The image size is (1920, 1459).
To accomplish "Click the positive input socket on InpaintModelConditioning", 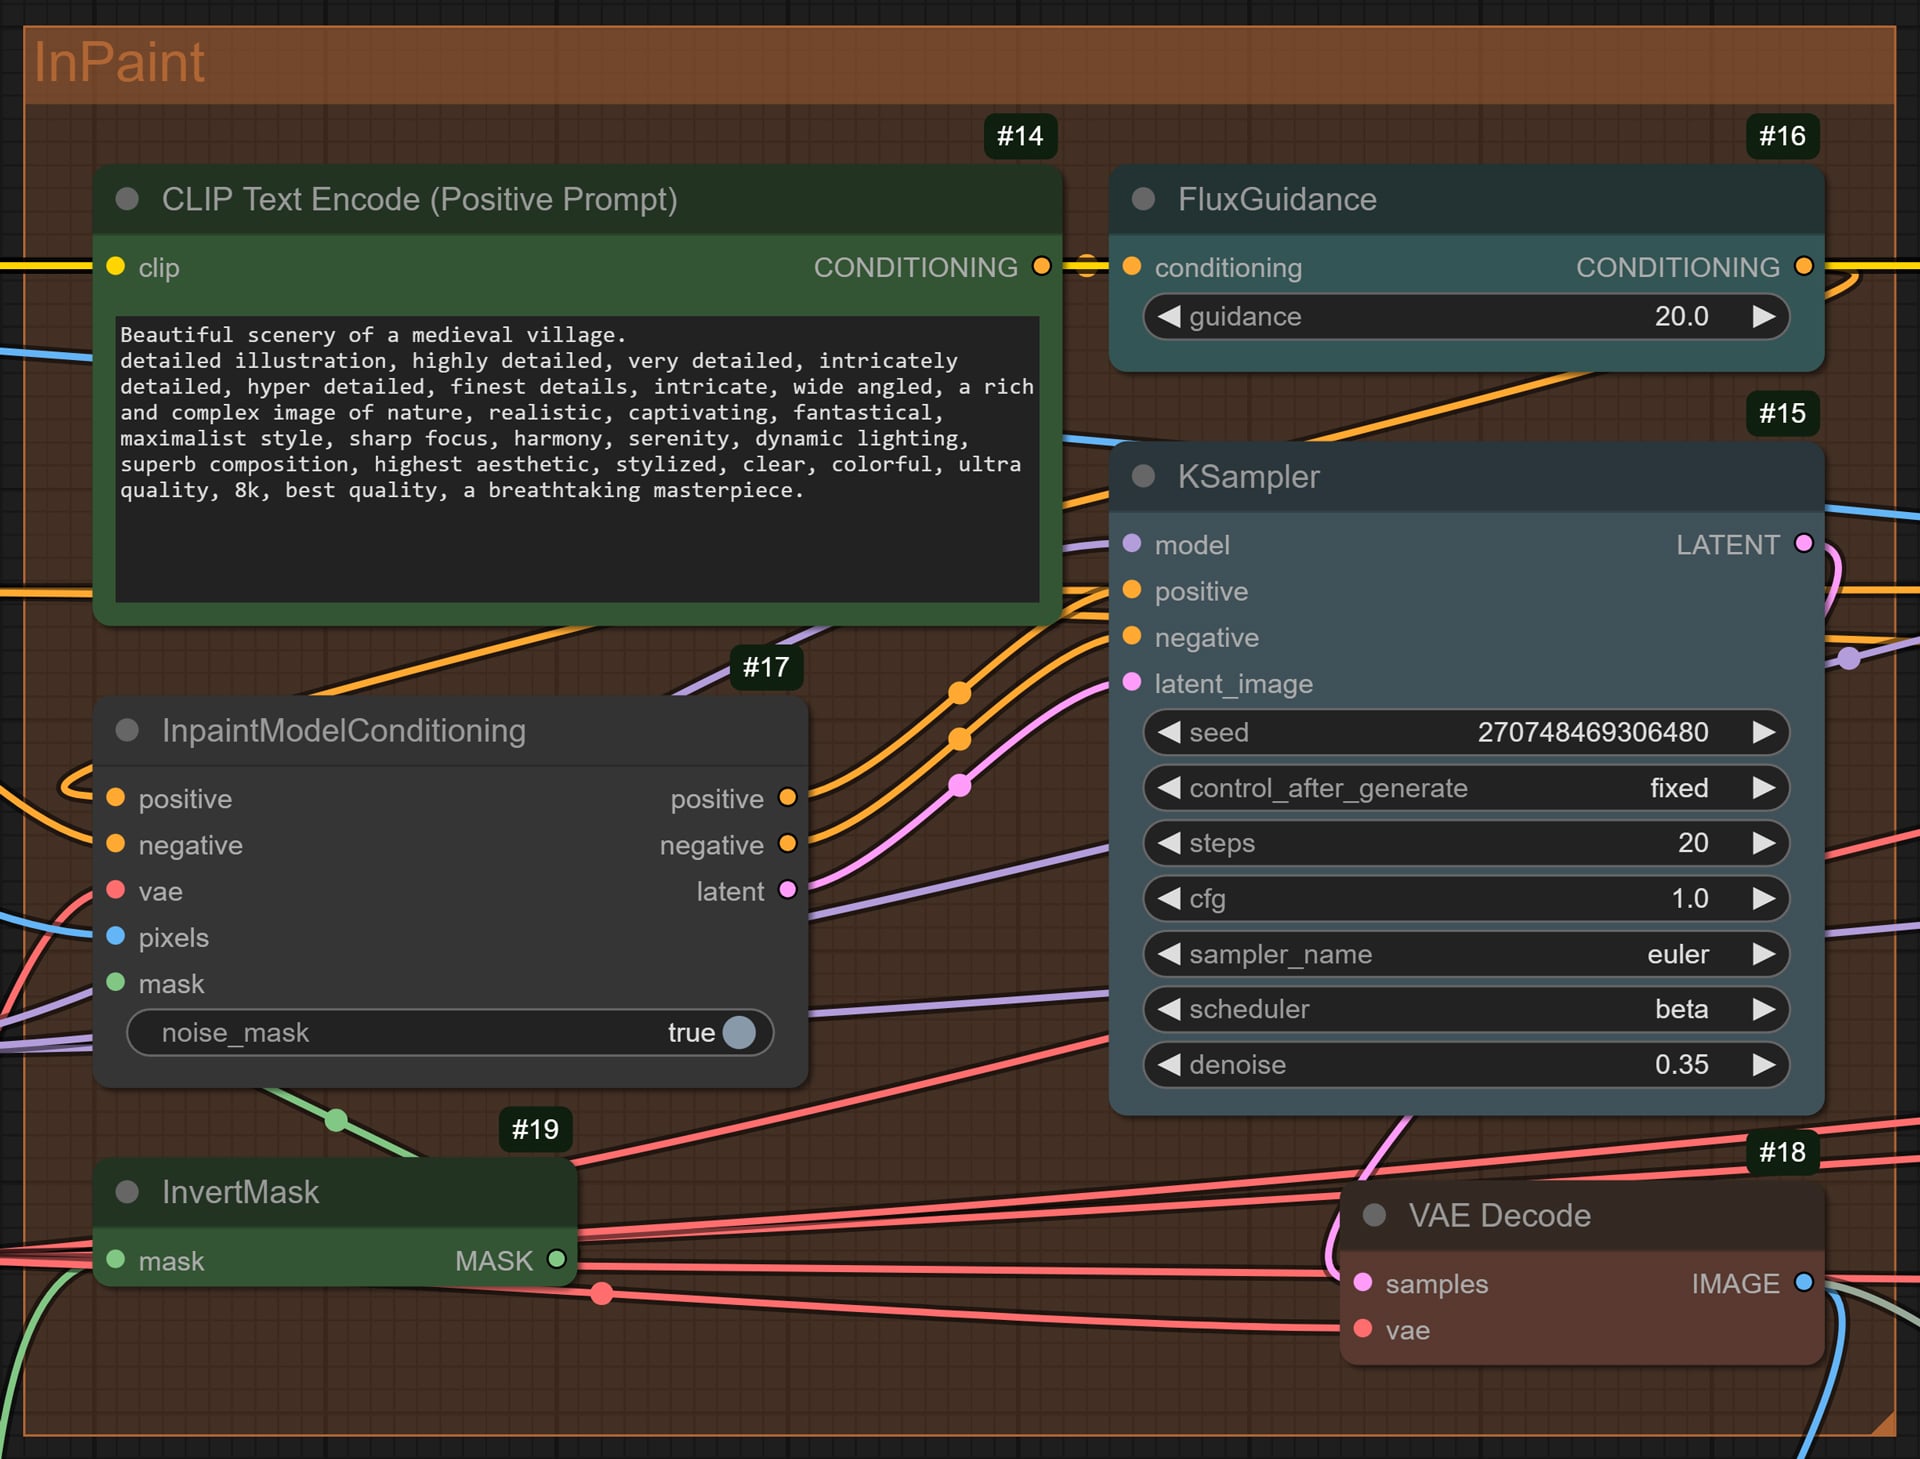I will pos(116,797).
